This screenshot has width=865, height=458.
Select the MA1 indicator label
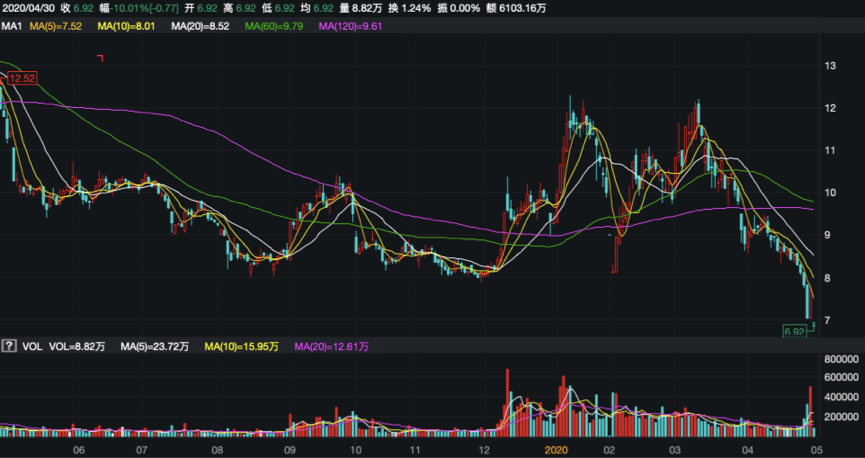(11, 25)
